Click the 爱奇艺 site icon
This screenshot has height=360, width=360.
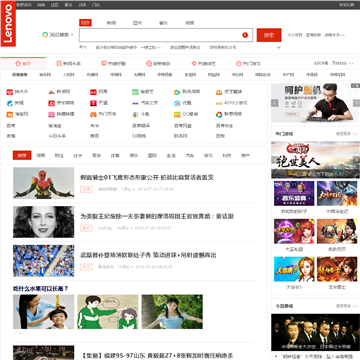pyautogui.click(x=135, y=92)
